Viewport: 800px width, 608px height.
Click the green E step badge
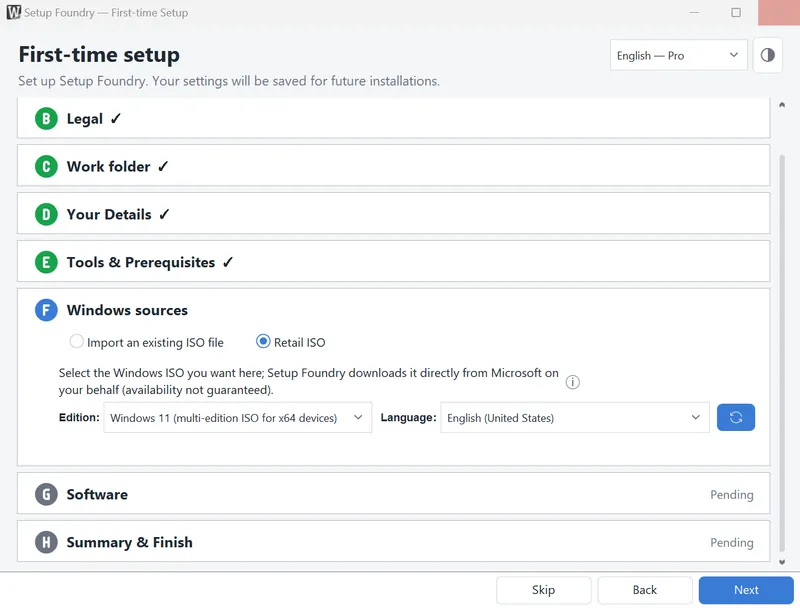pos(46,262)
